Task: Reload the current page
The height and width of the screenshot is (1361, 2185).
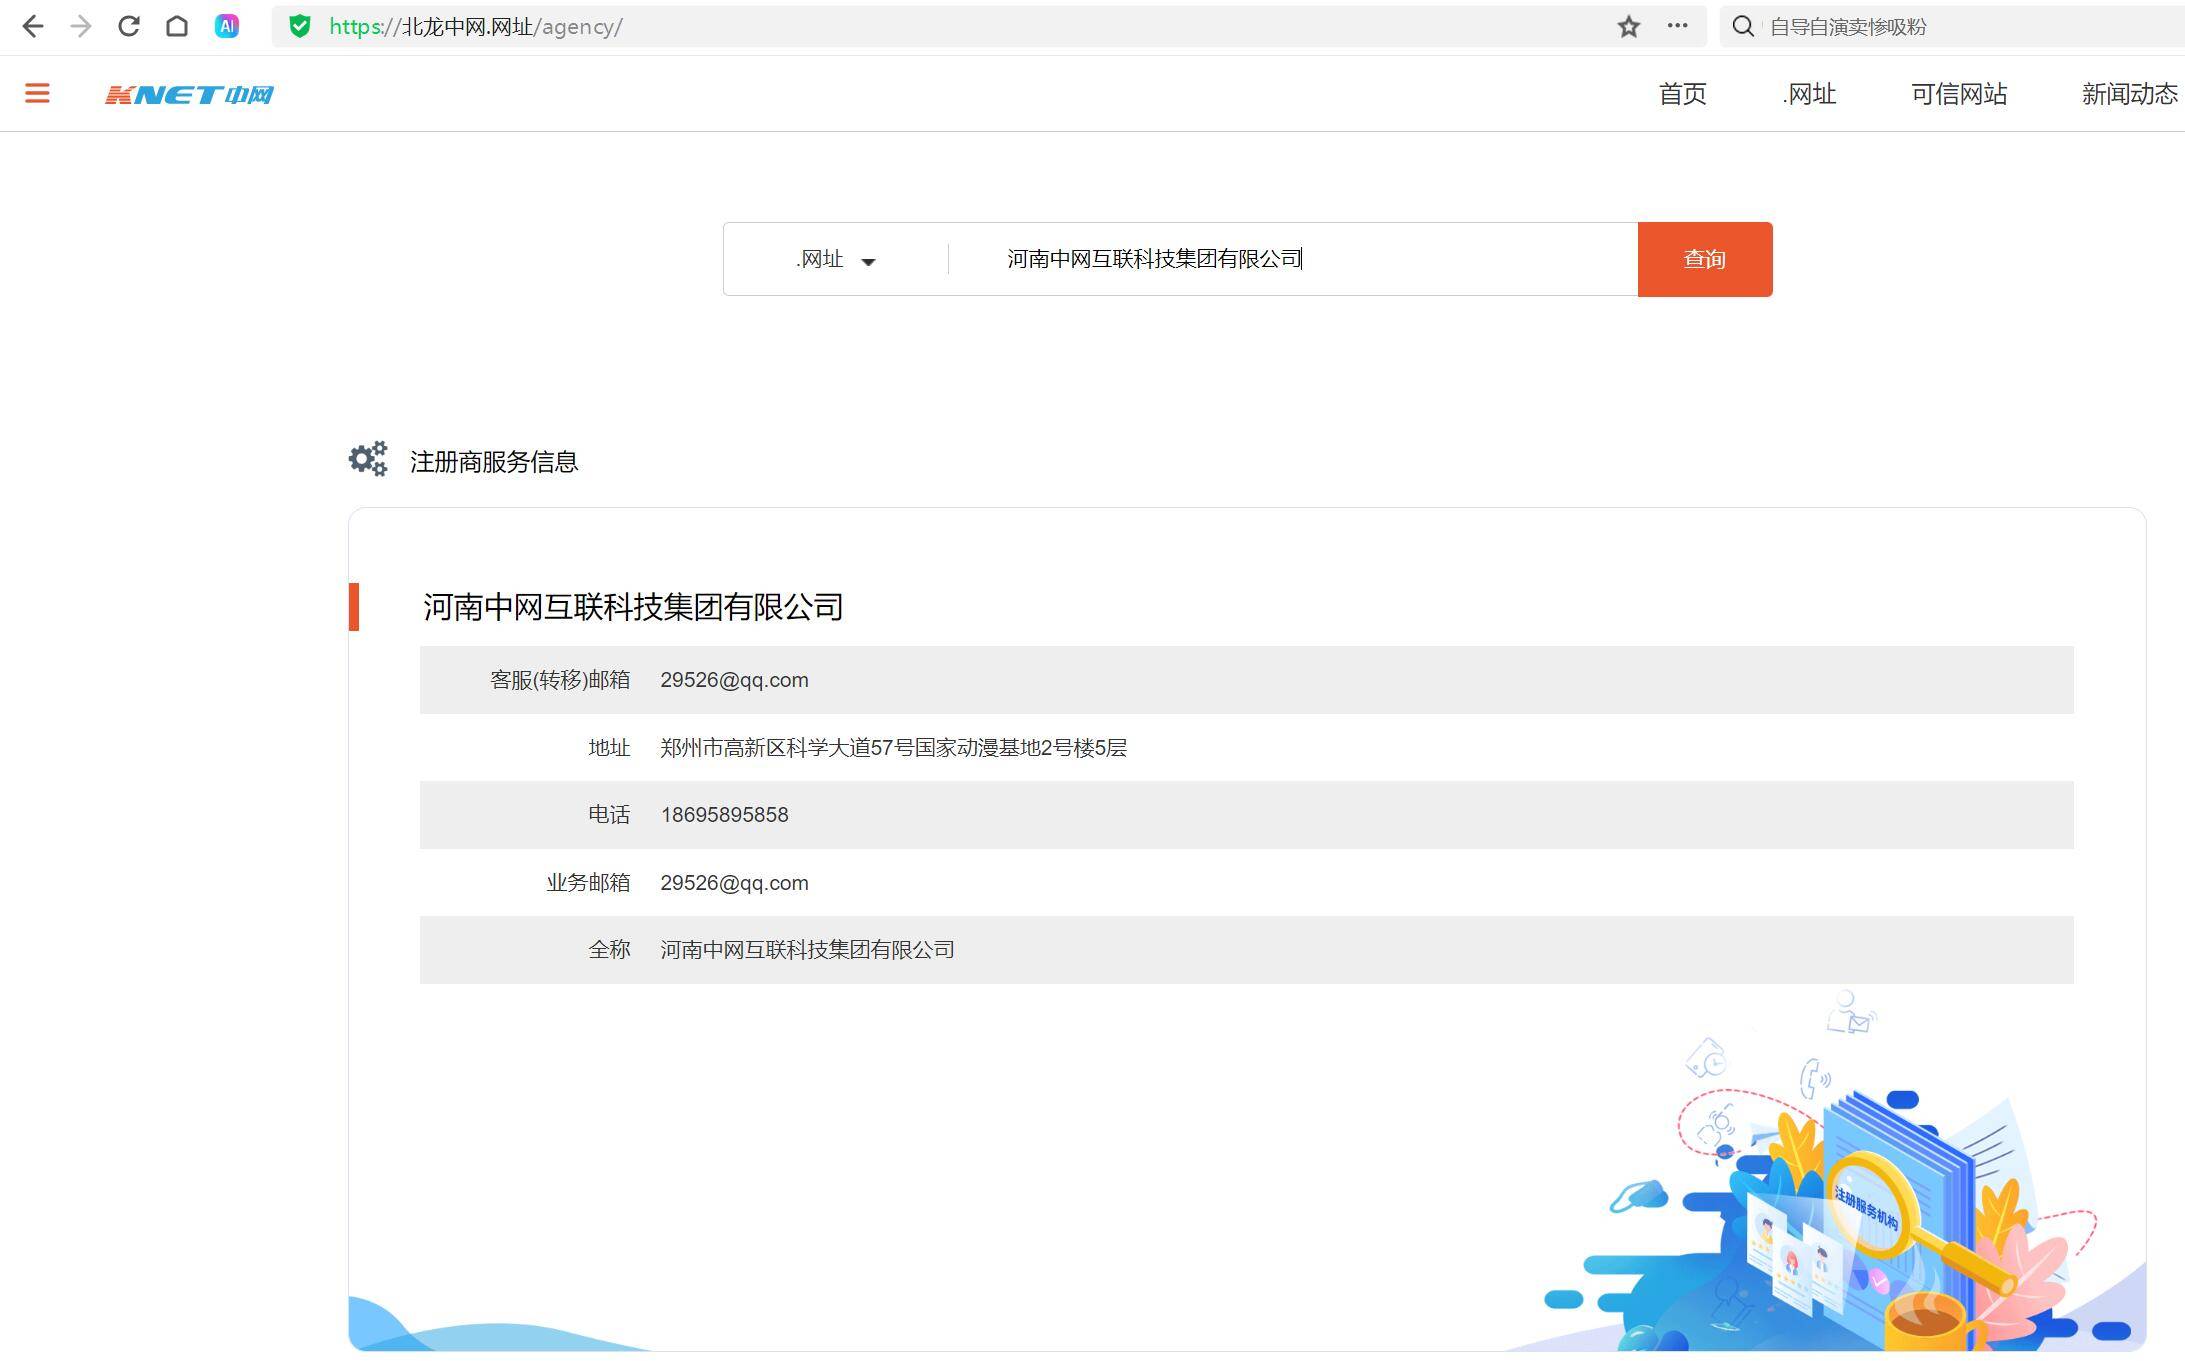Action: tap(129, 27)
